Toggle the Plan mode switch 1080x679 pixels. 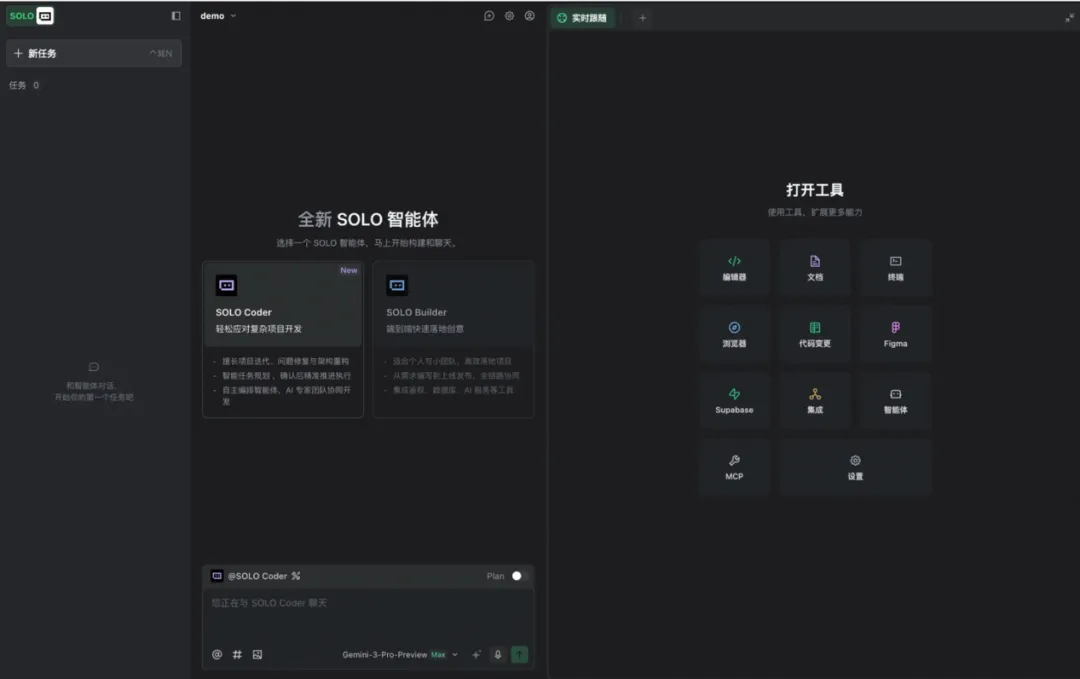tap(520, 576)
